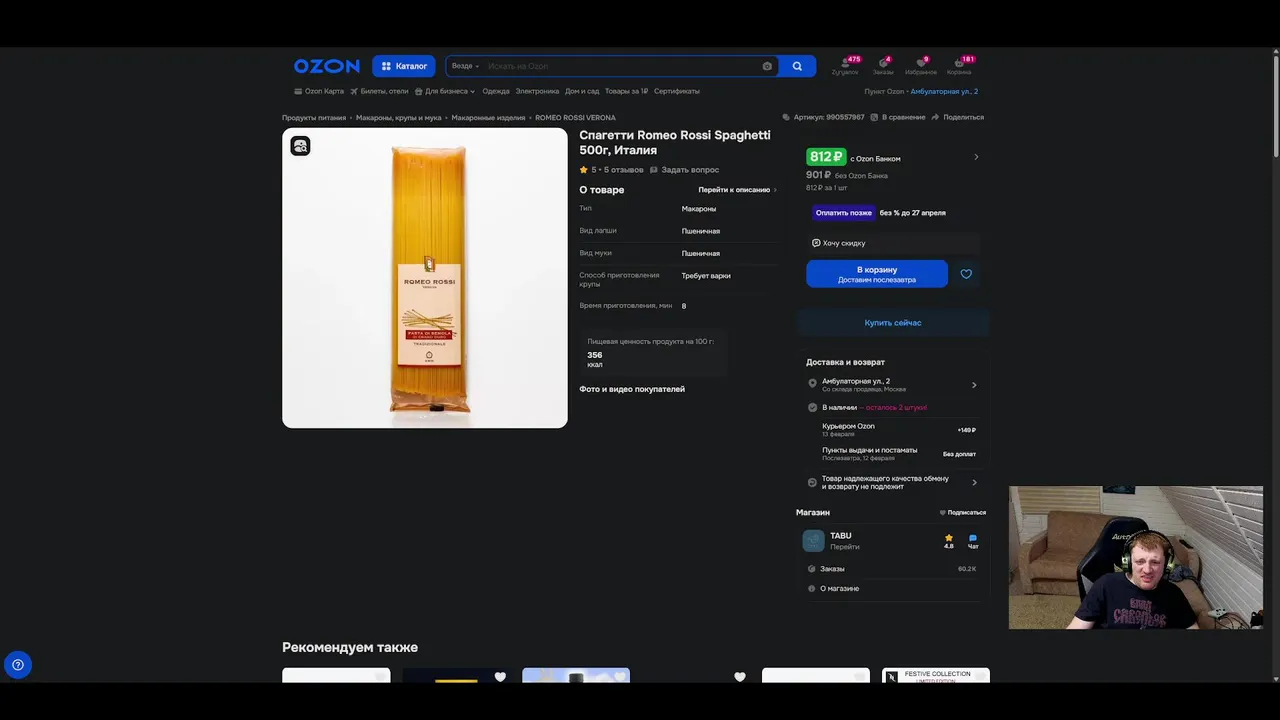Add product В сравнение

[x=898, y=117]
